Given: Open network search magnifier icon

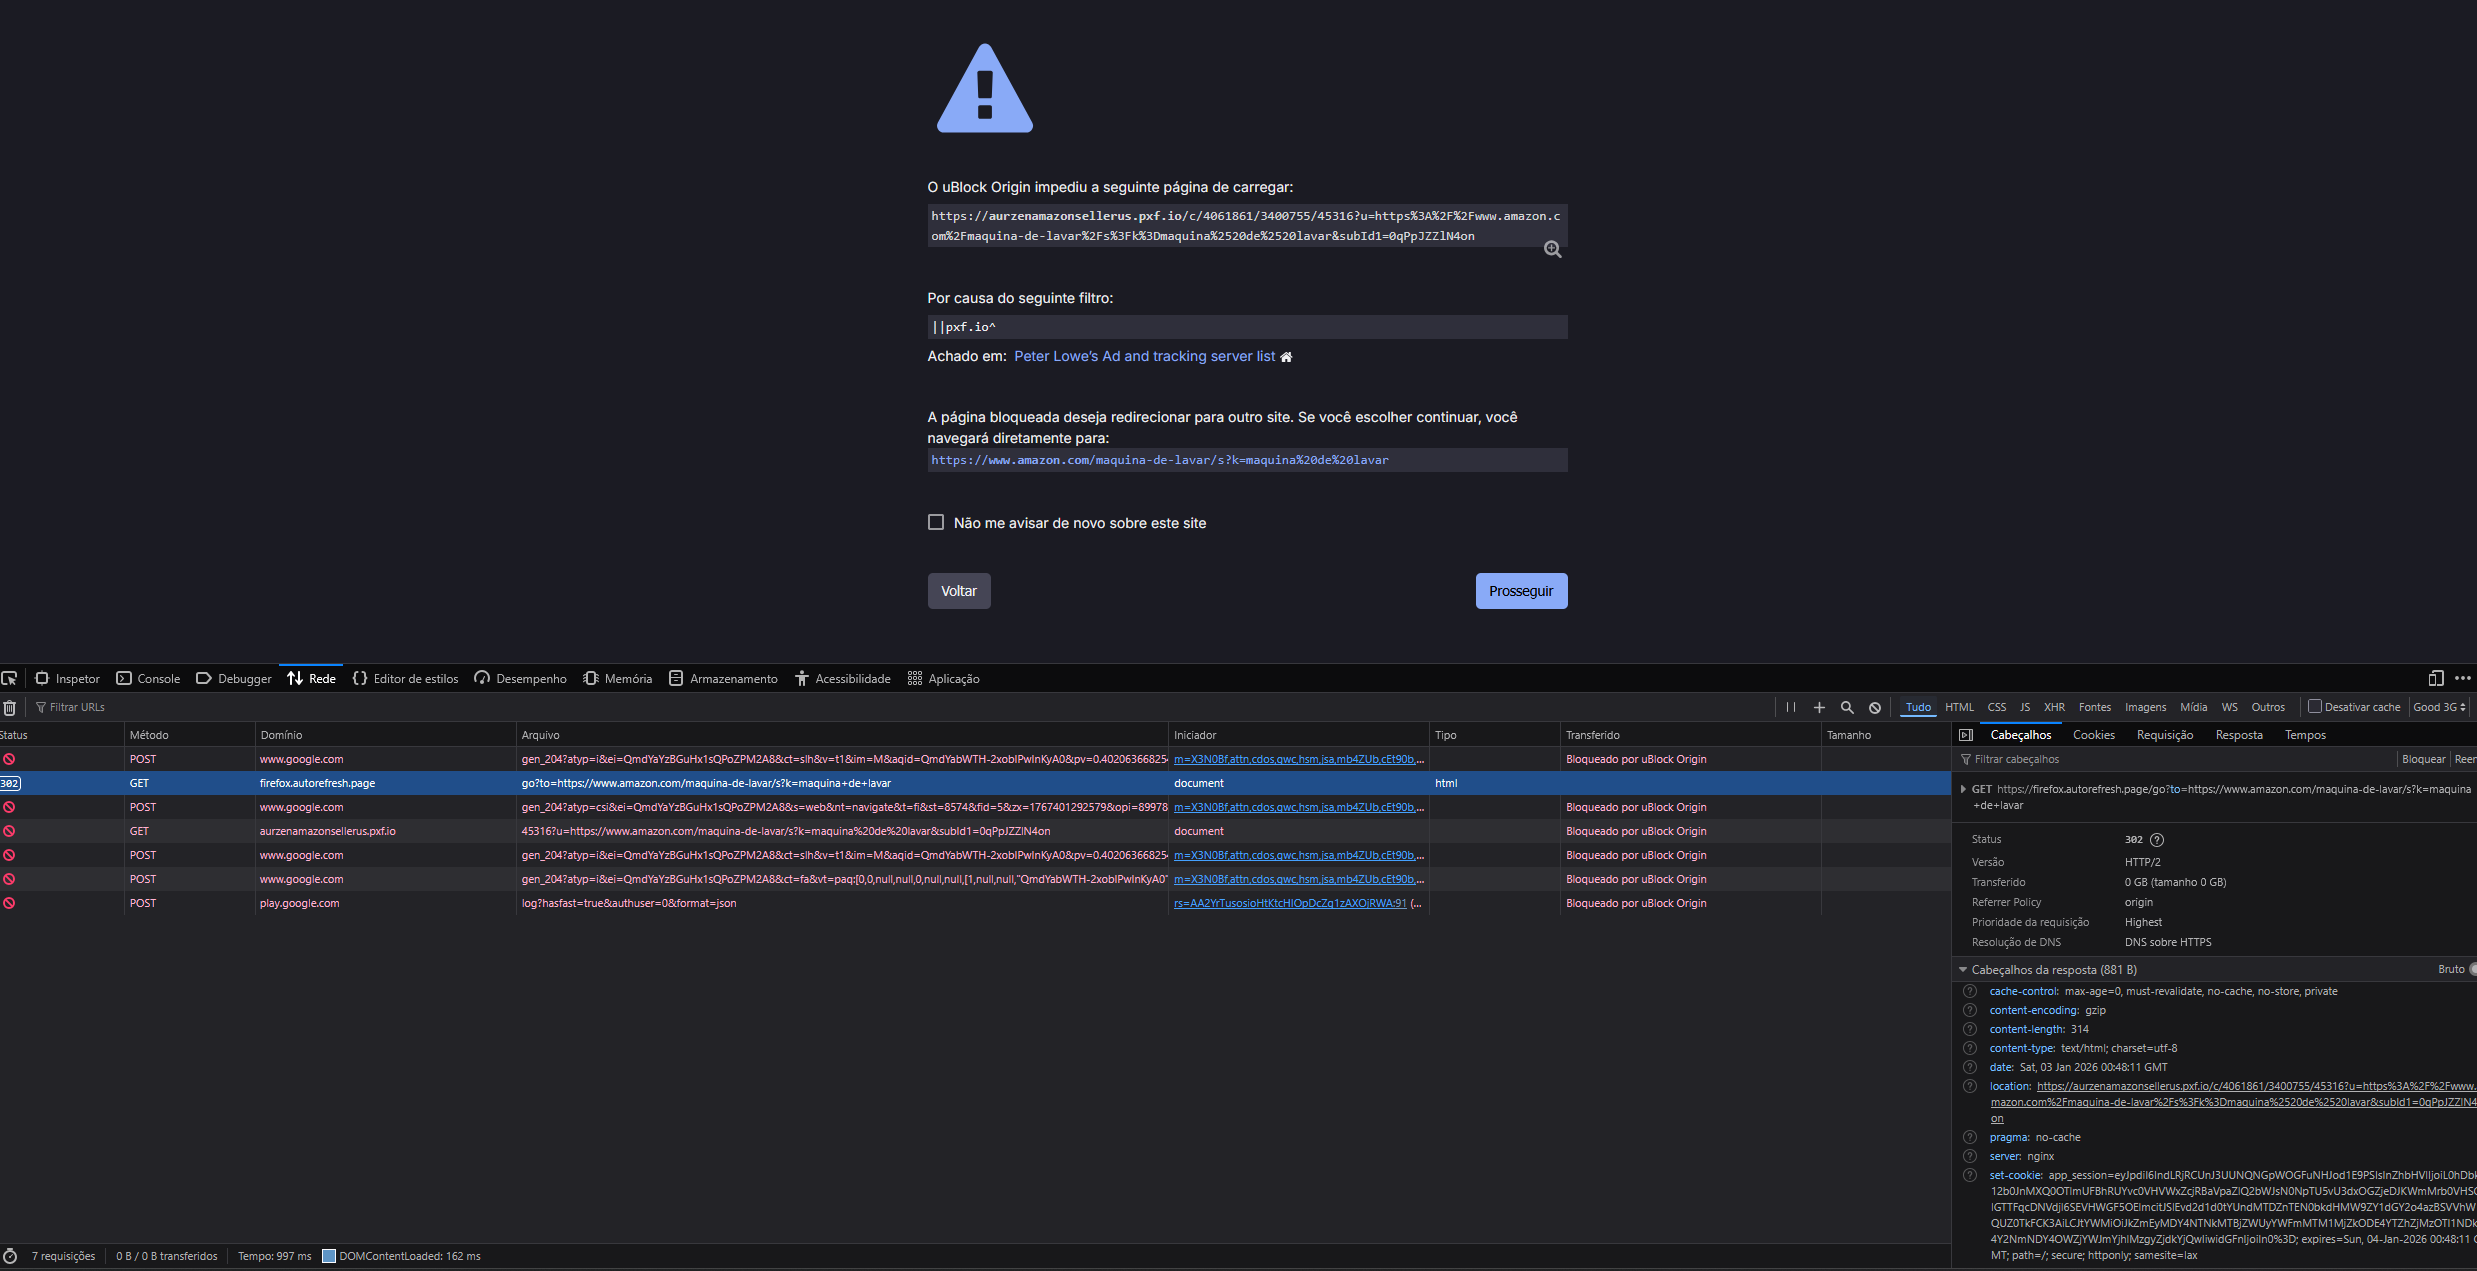Looking at the screenshot, I should tap(1847, 707).
